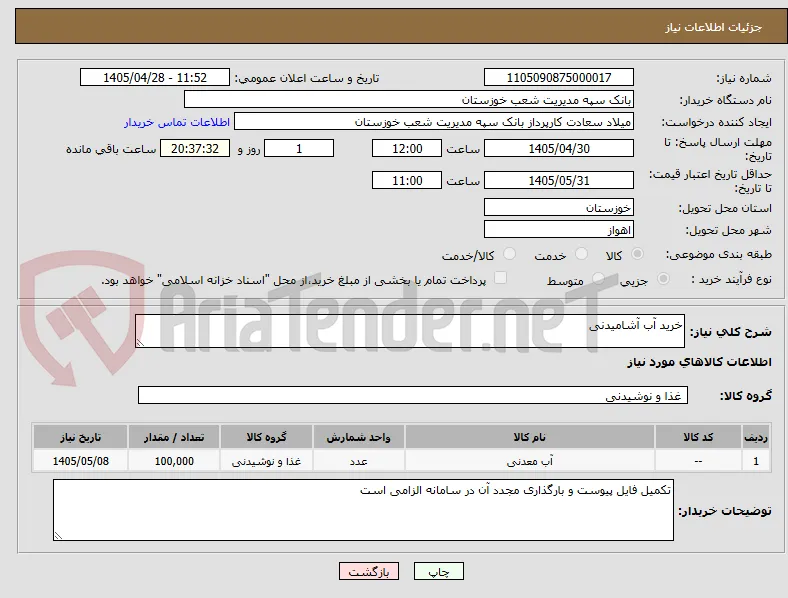788x598 pixels.
Task: Click the واحد شمارش column header
Action: (x=358, y=437)
